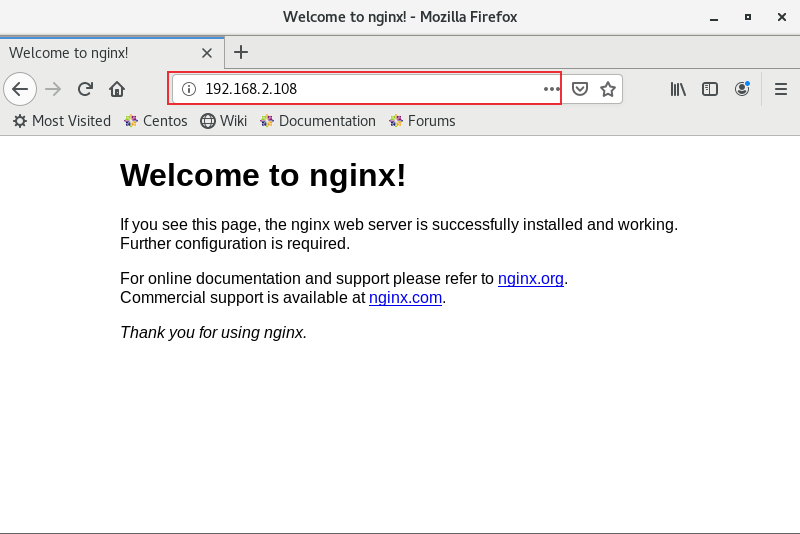800x534 pixels.
Task: Save page to Pocket
Action: tap(580, 89)
